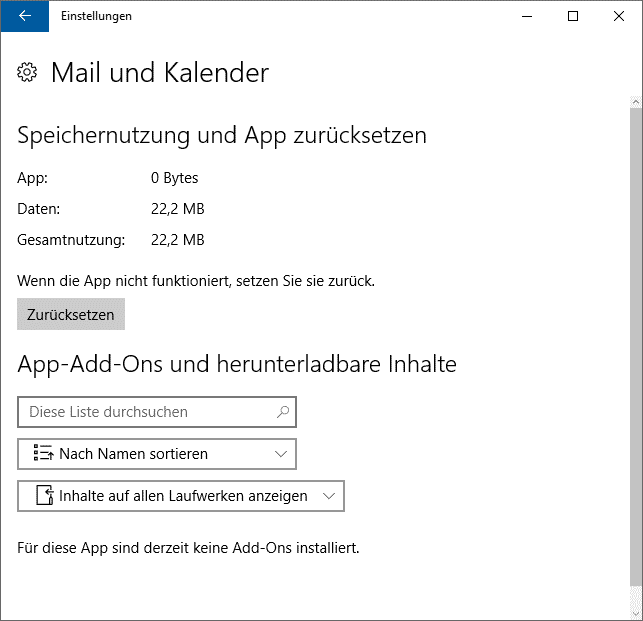Go back with the arrow button
This screenshot has width=643, height=621.
point(25,16)
